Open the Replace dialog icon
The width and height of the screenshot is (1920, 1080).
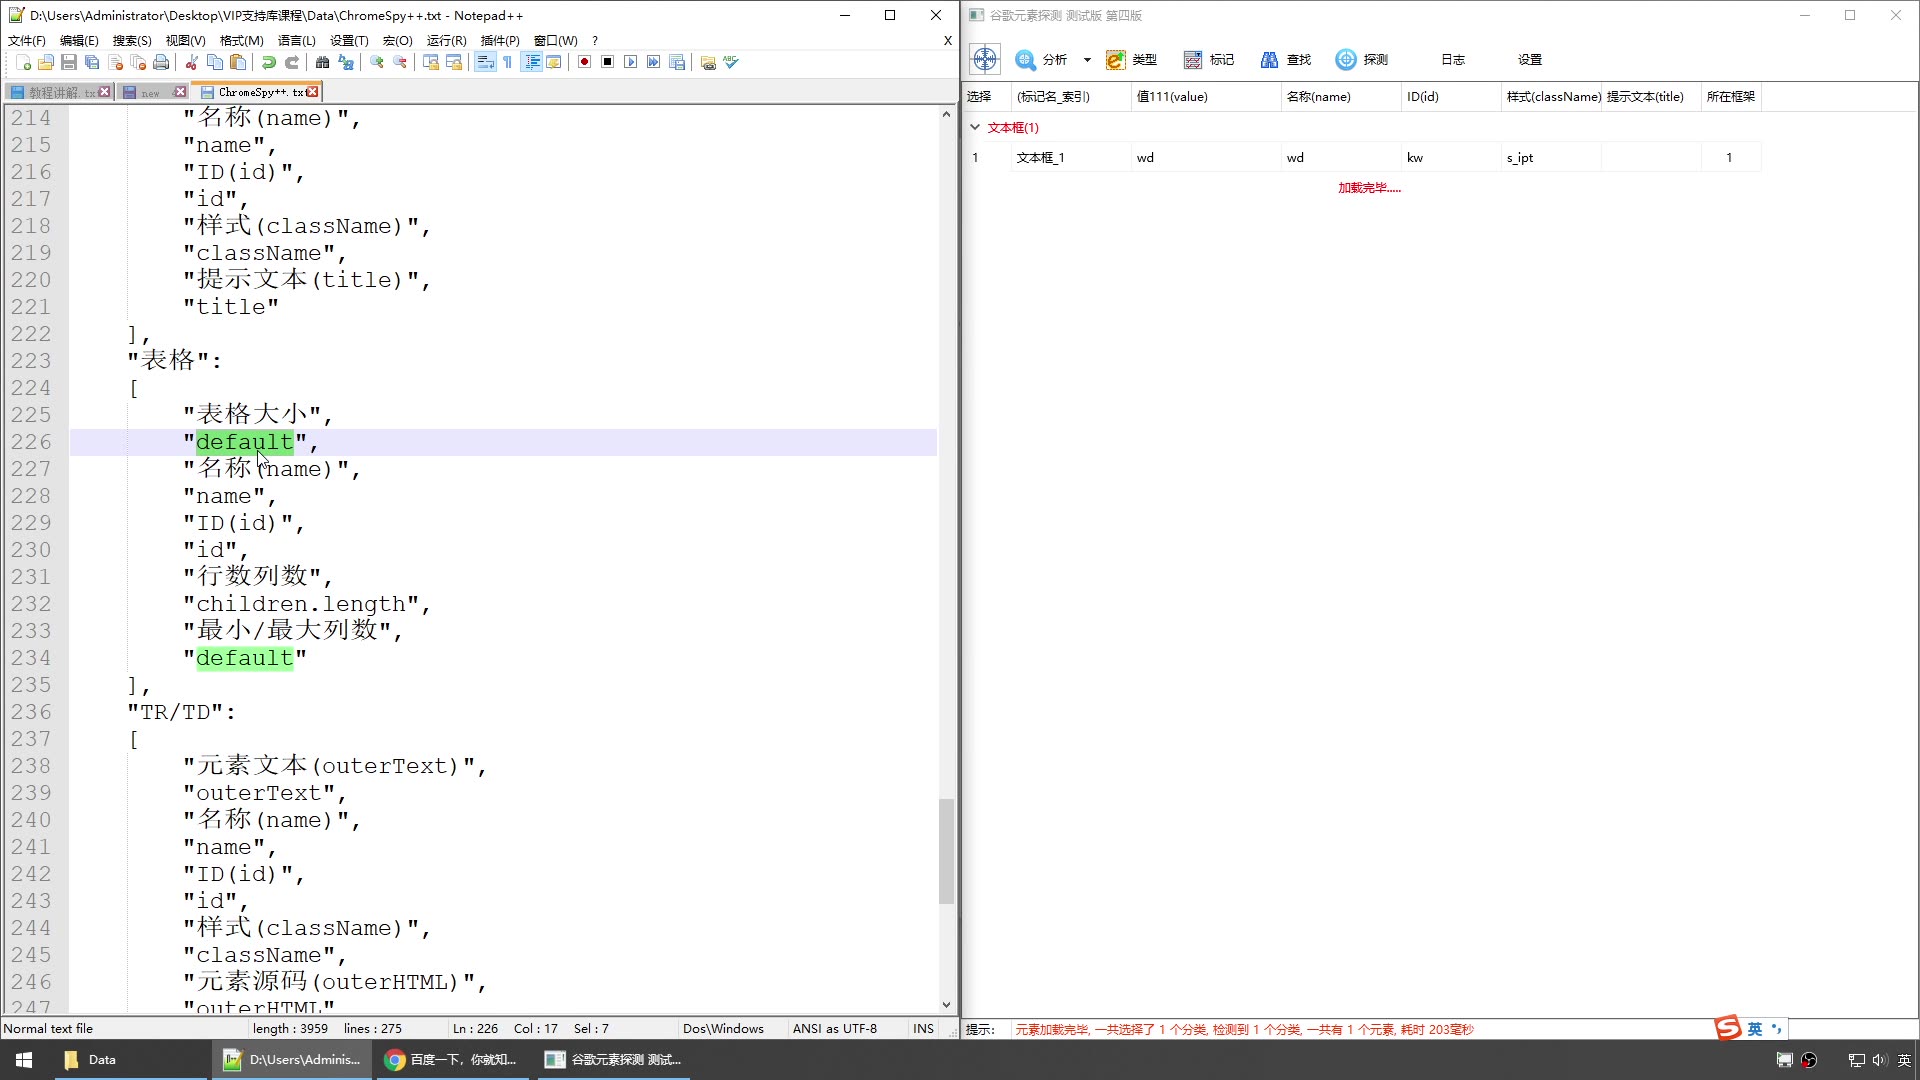tap(346, 62)
